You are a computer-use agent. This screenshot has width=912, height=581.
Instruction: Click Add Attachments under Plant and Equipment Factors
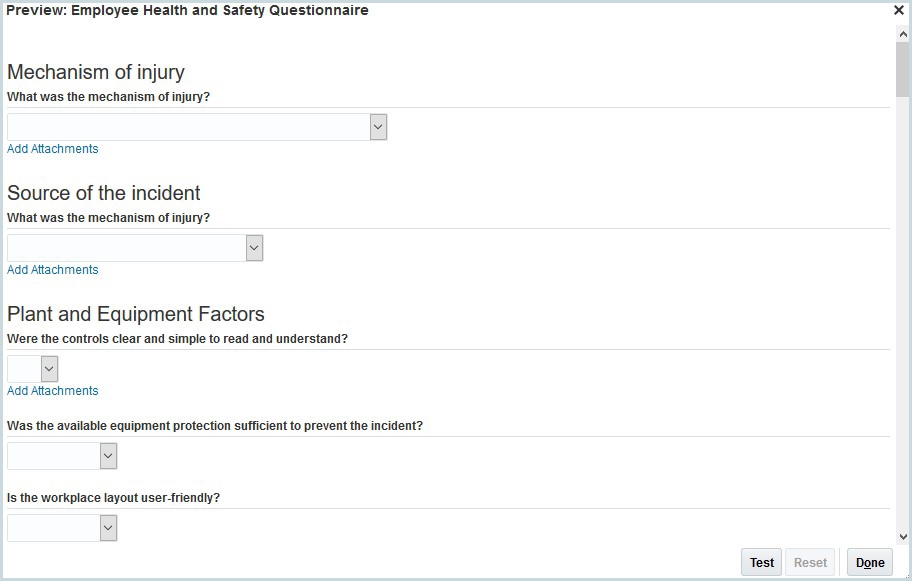(x=53, y=391)
